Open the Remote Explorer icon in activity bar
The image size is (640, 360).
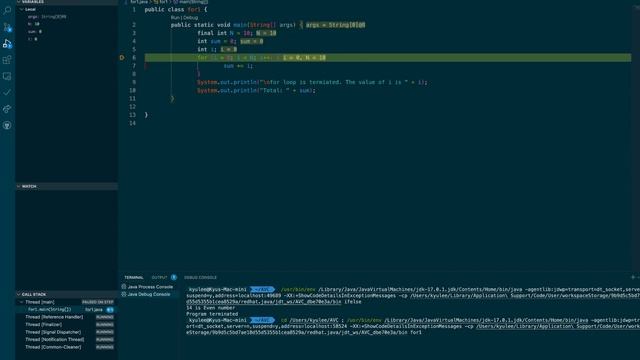click(7, 76)
